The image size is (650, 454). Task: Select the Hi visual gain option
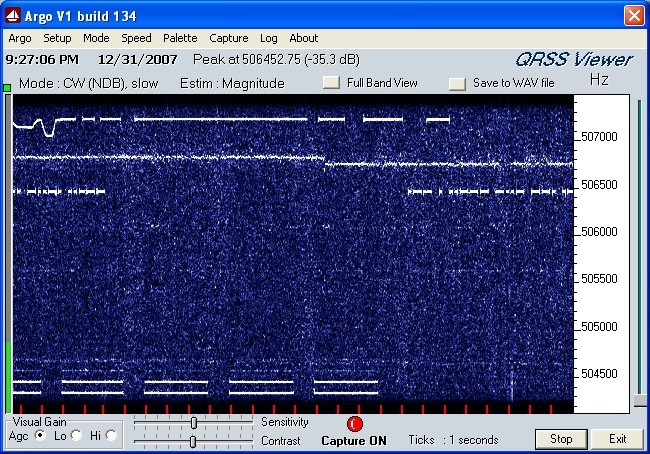pyautogui.click(x=111, y=435)
